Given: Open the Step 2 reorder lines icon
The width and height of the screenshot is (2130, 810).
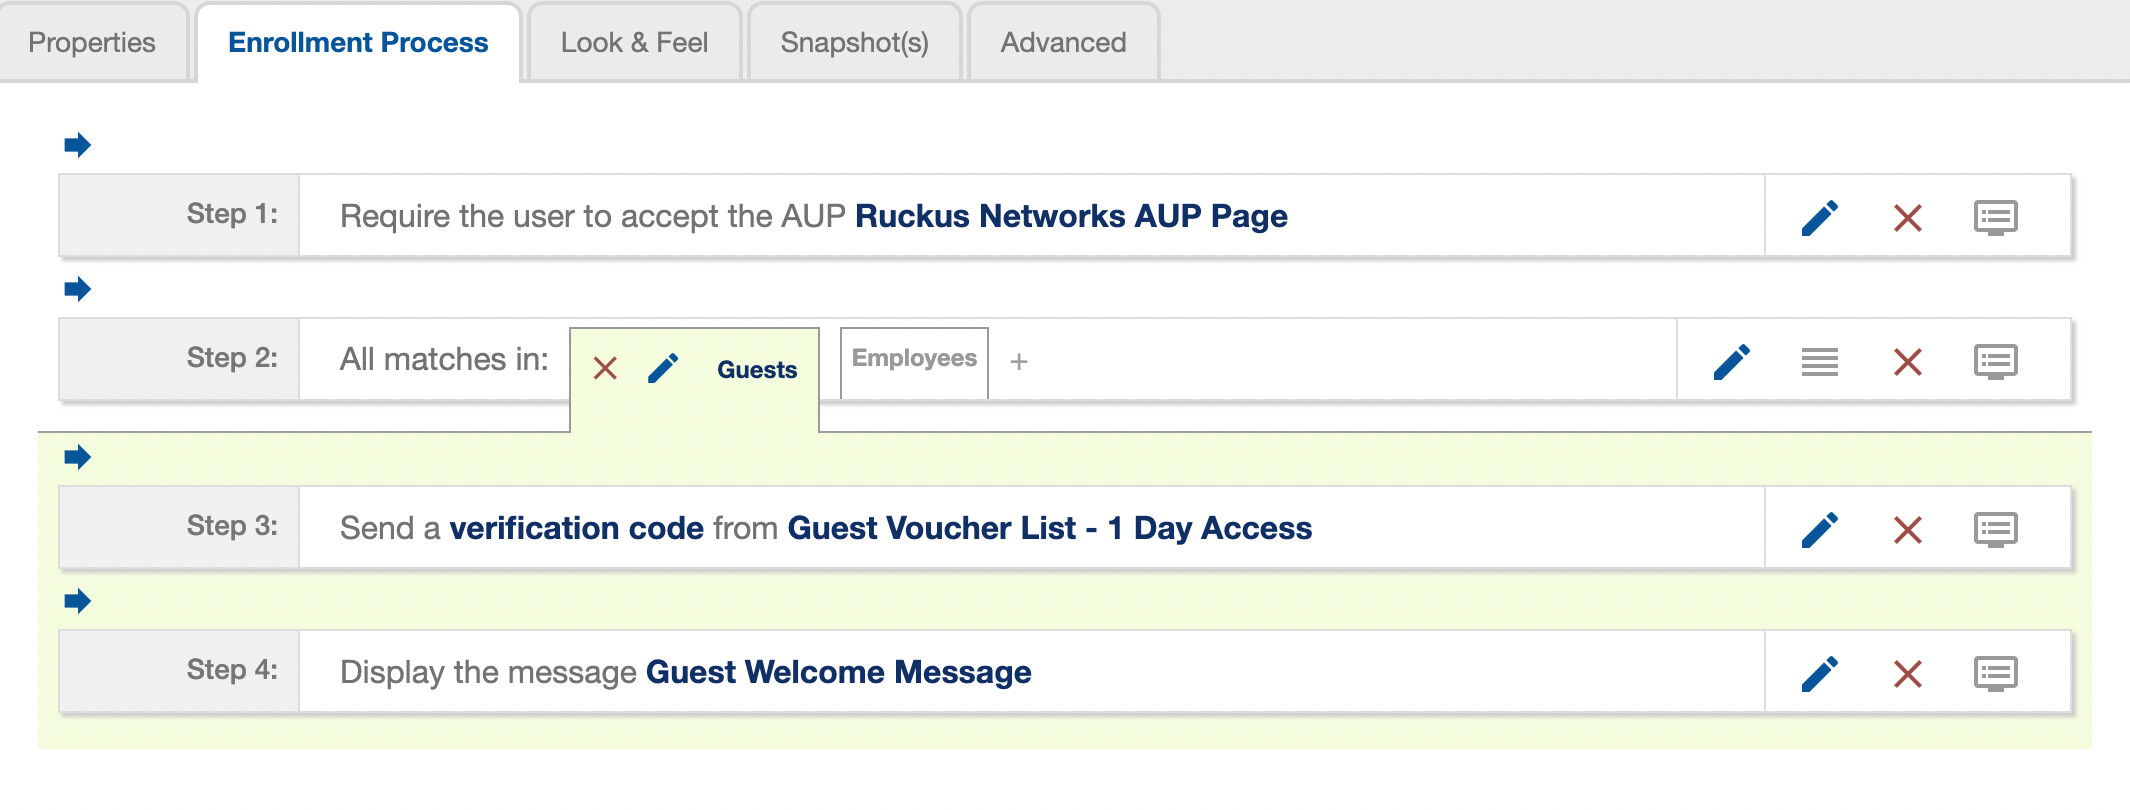Looking at the screenshot, I should point(1820,361).
